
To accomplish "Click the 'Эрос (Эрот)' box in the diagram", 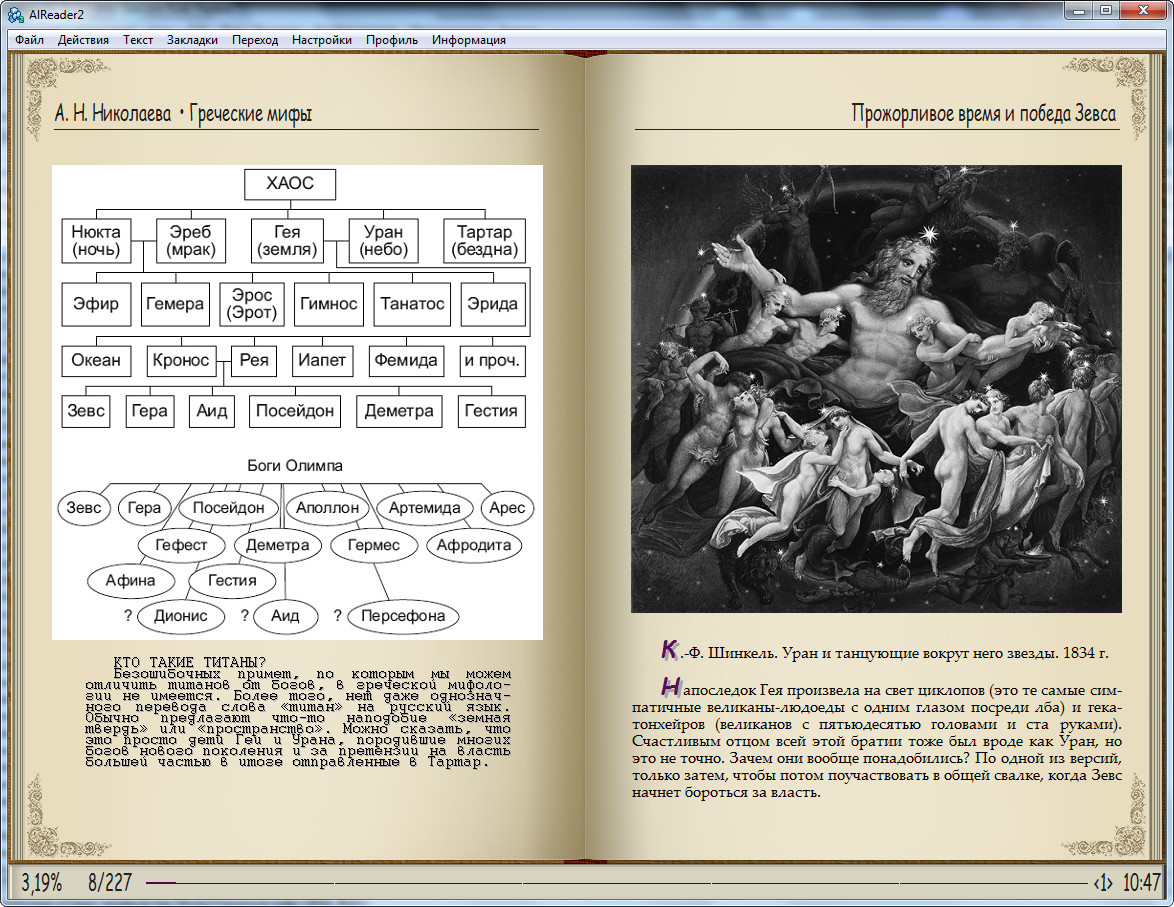I will [x=252, y=304].
